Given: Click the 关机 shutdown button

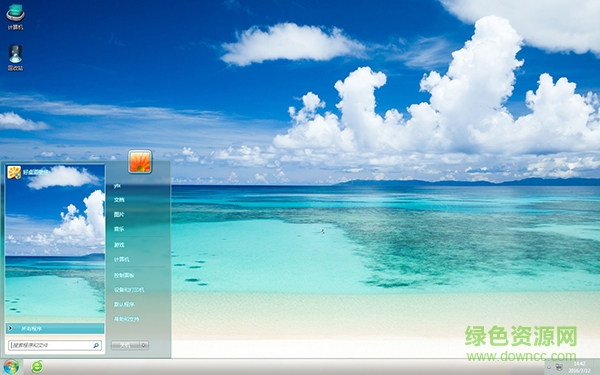Looking at the screenshot, I should coord(125,345).
